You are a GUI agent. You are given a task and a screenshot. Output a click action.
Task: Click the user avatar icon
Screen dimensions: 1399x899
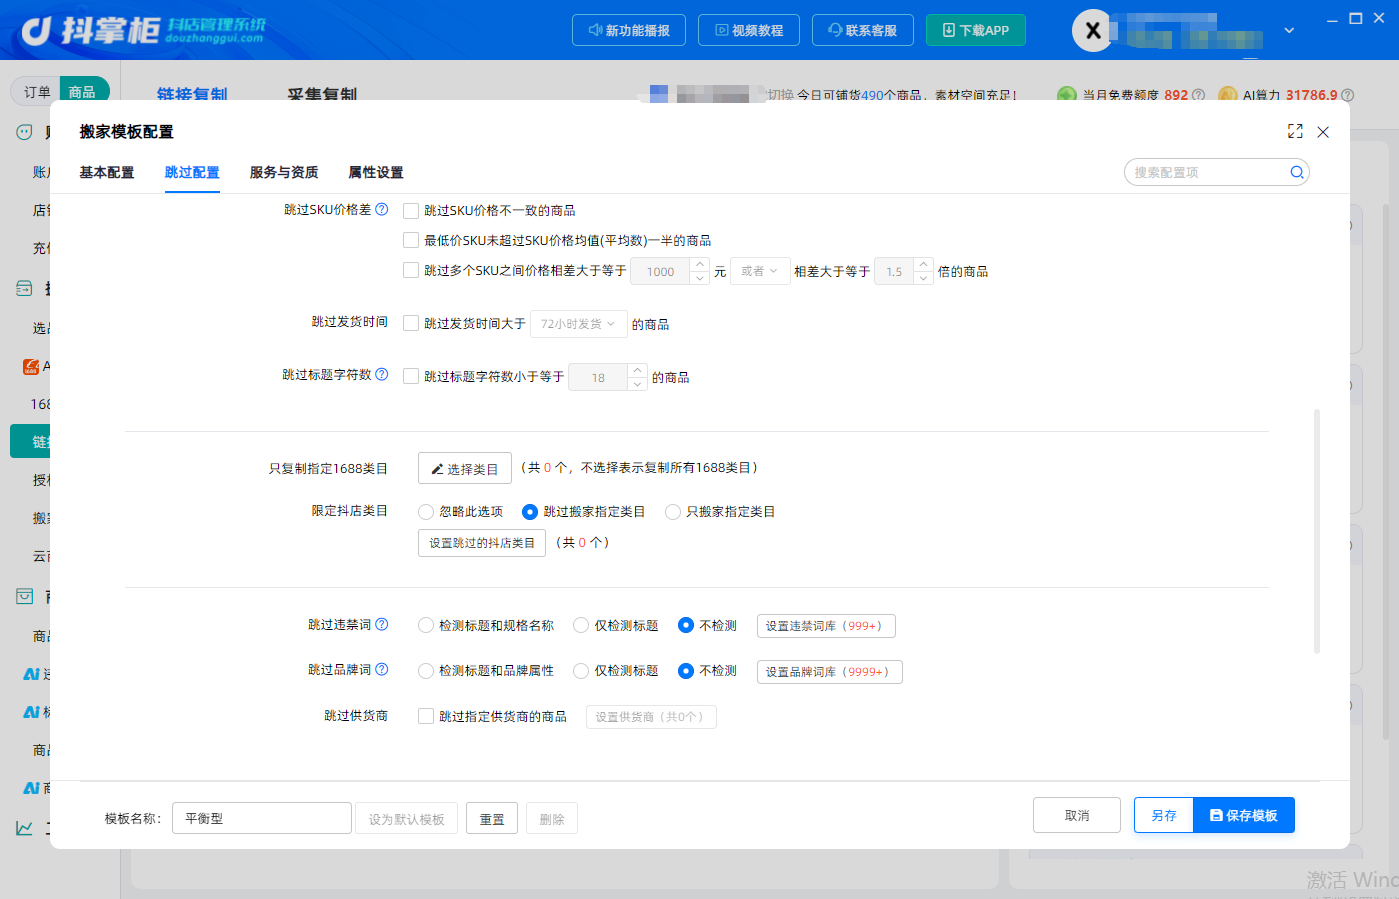coord(1093,31)
